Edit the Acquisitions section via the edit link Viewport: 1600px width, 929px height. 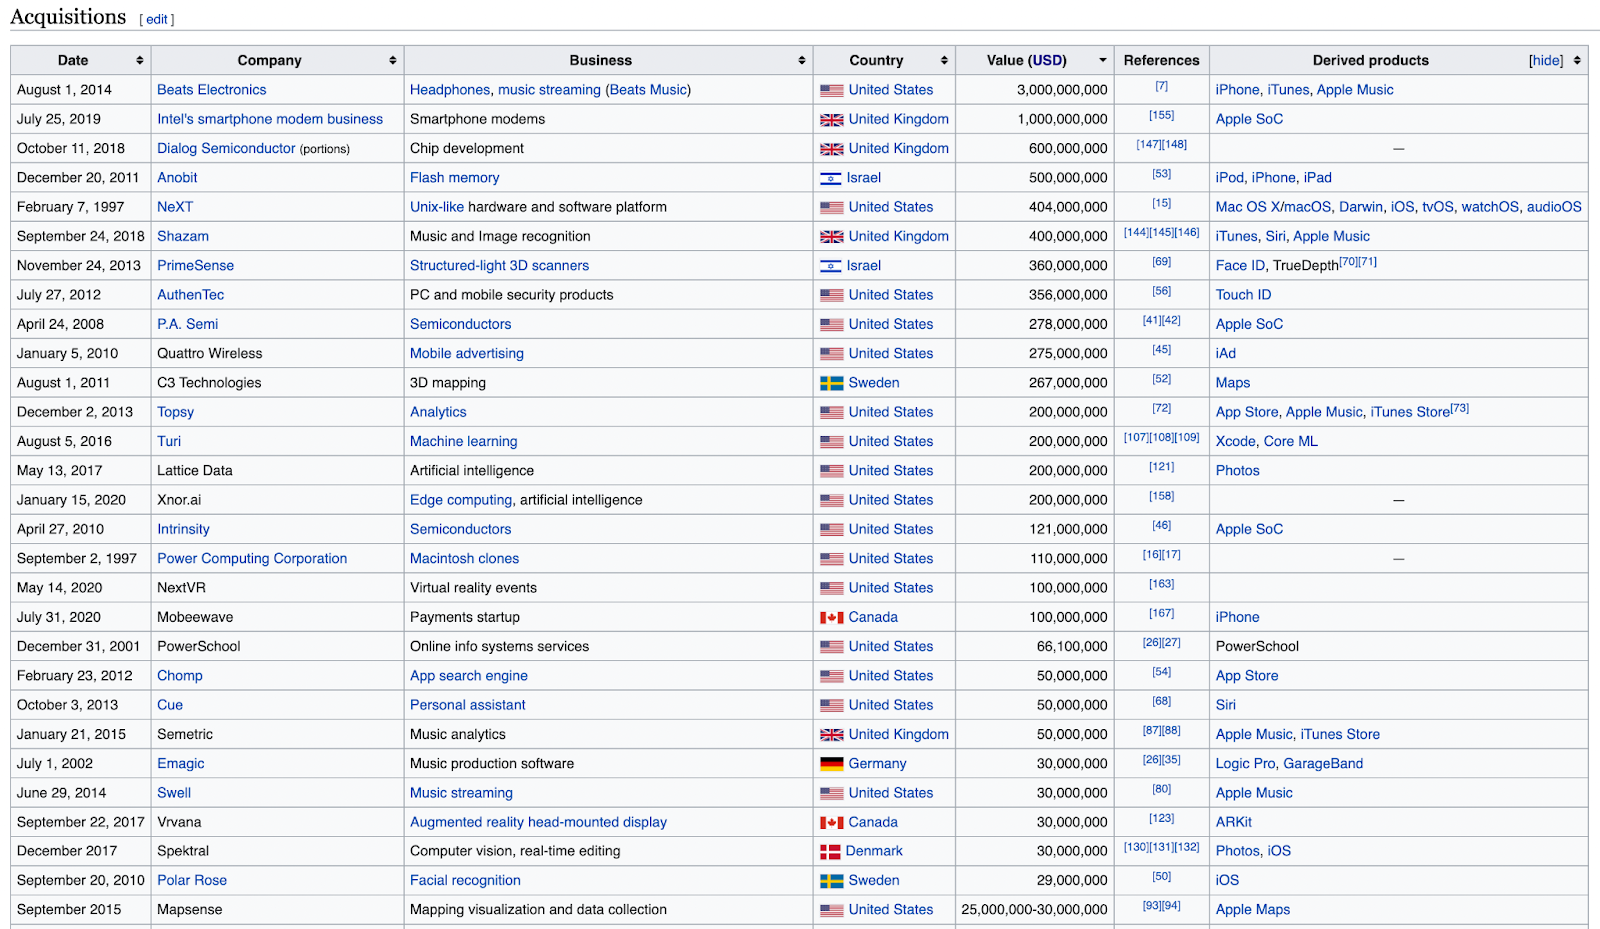(157, 19)
